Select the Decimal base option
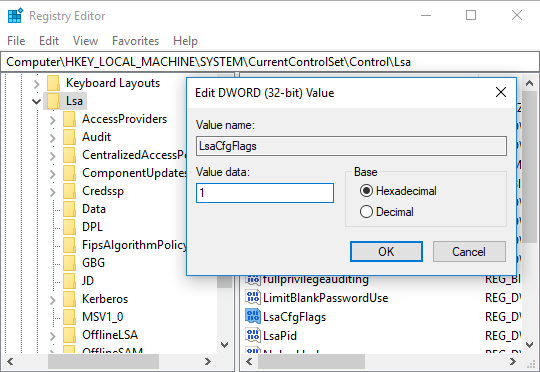 (x=366, y=211)
